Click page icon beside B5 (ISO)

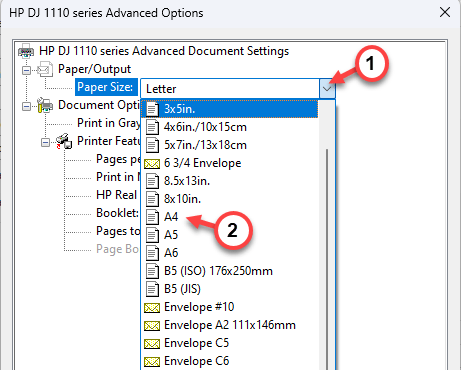point(152,271)
